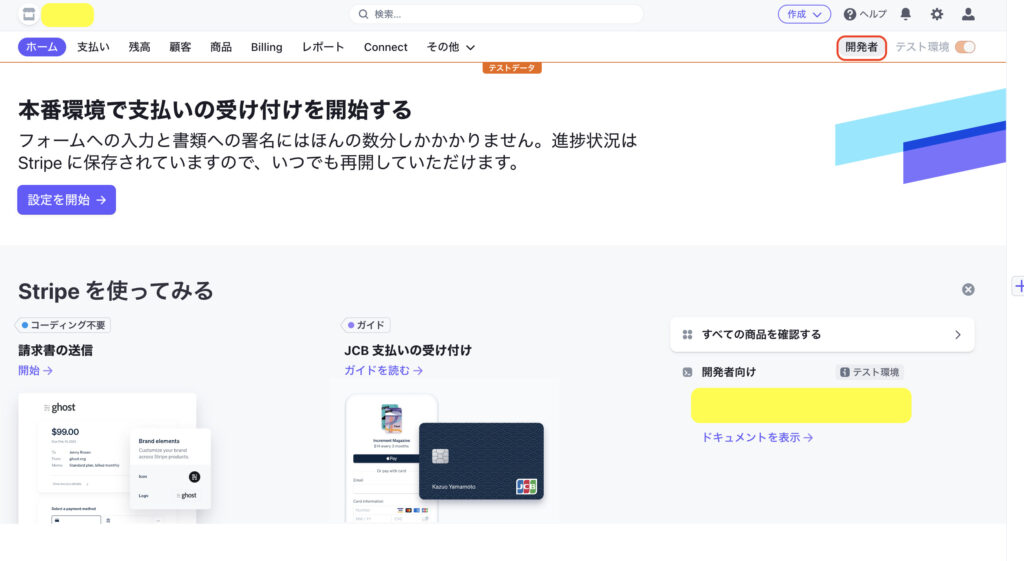Click the plus icon at right edge
The height and width of the screenshot is (561, 1024).
1019,285
